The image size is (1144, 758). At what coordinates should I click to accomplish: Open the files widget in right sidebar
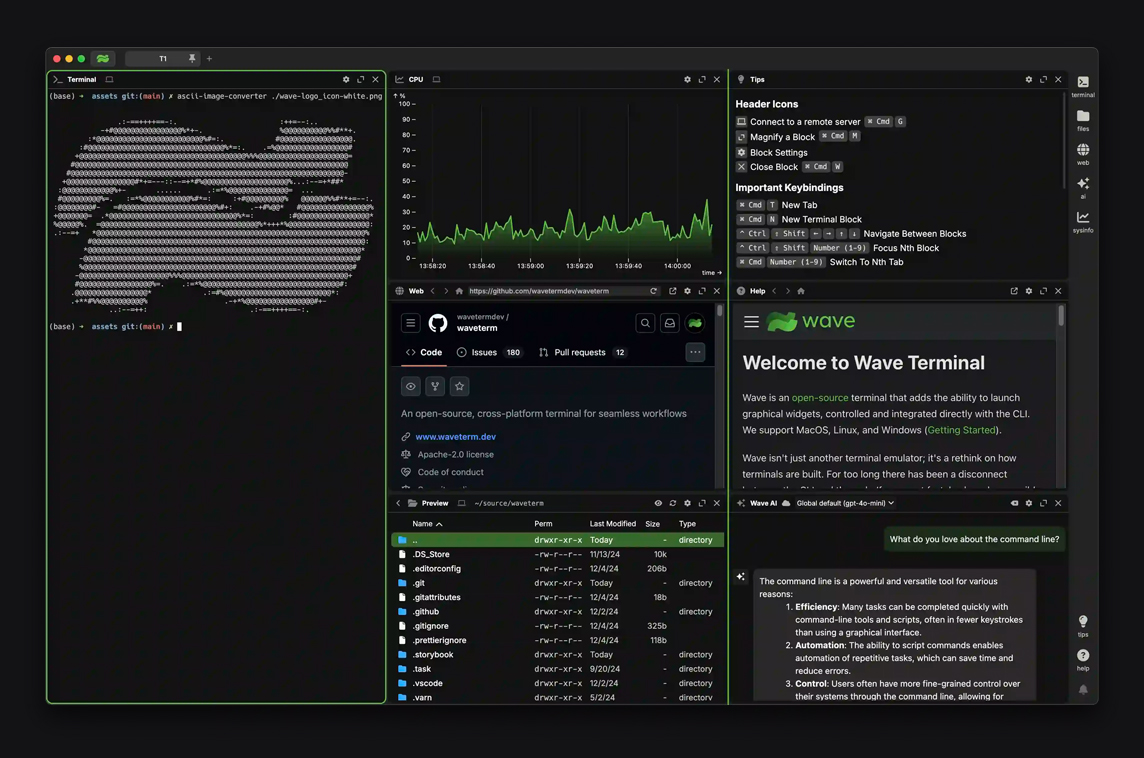[1083, 120]
